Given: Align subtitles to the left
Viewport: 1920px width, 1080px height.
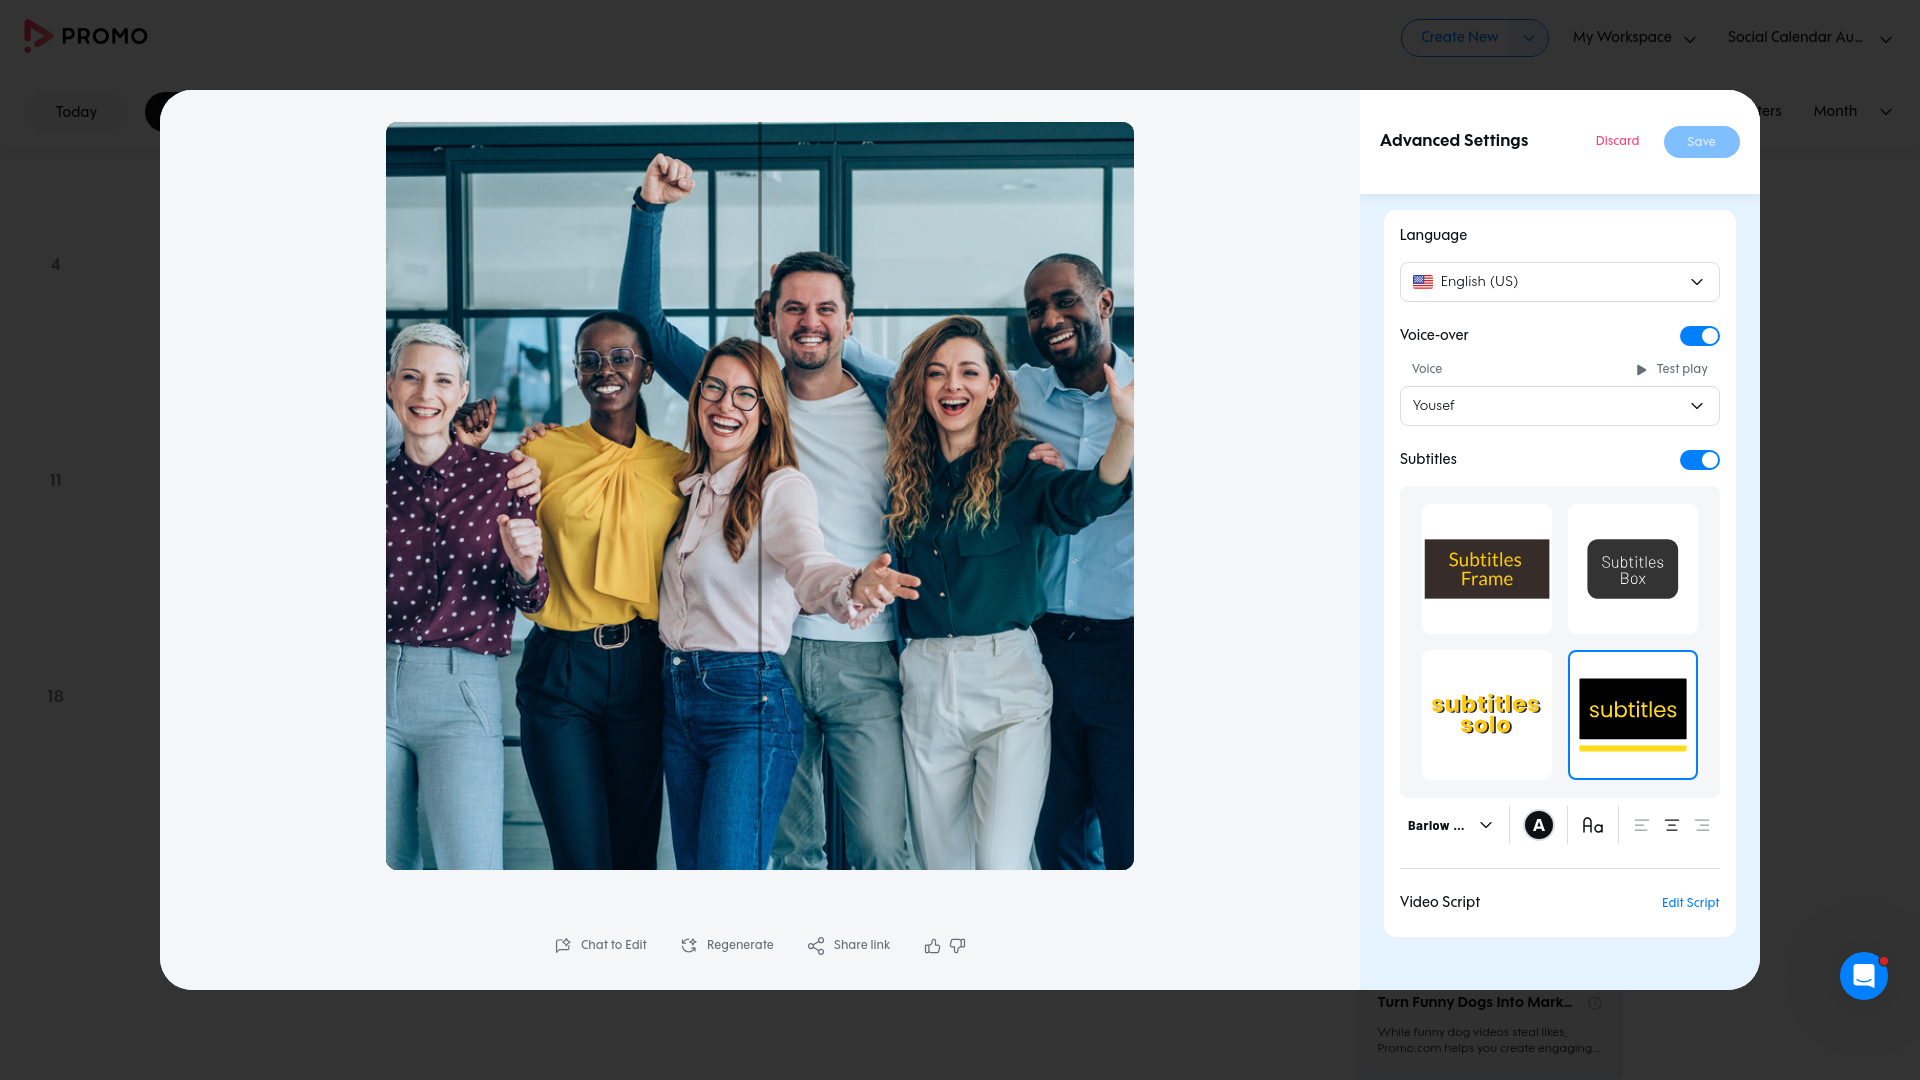Looking at the screenshot, I should tap(1641, 825).
